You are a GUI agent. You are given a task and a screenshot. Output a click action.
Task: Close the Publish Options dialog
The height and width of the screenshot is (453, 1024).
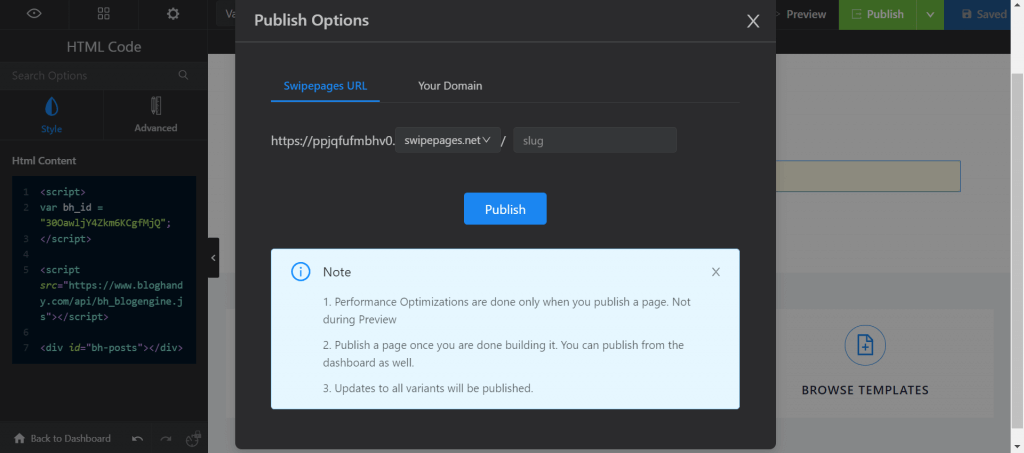pyautogui.click(x=753, y=21)
